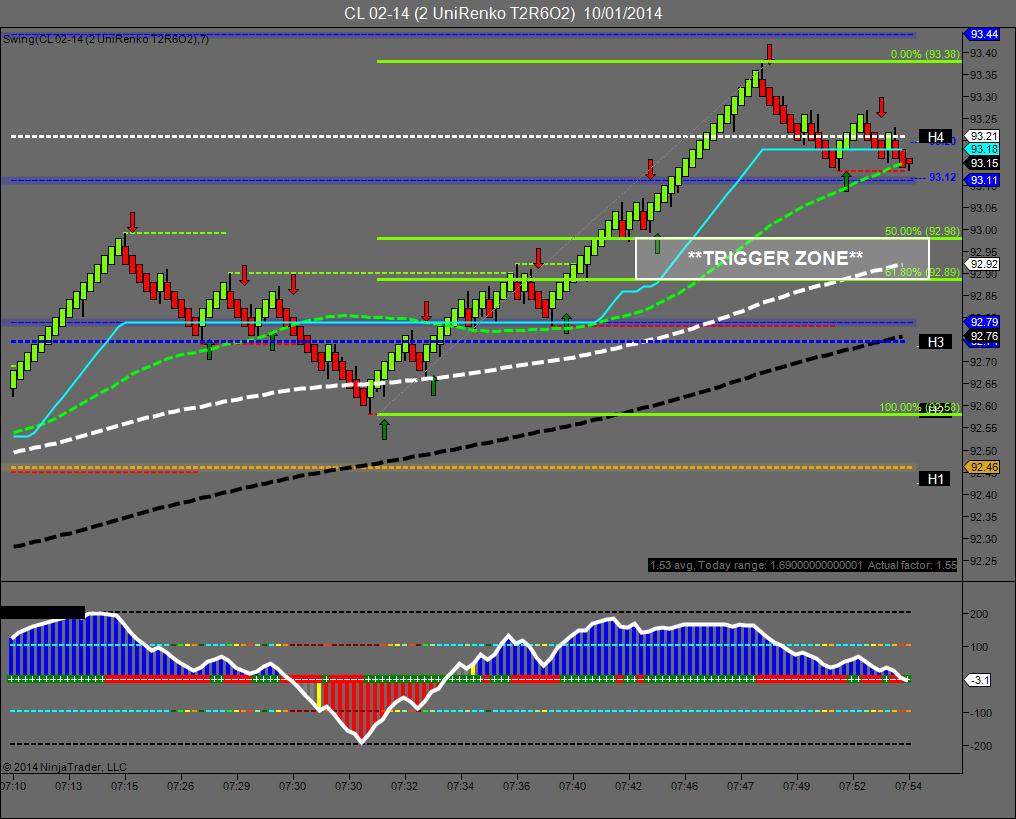Click the 0.00% (93.38) Fibonacci label
This screenshot has height=819, width=1016.
(925, 54)
